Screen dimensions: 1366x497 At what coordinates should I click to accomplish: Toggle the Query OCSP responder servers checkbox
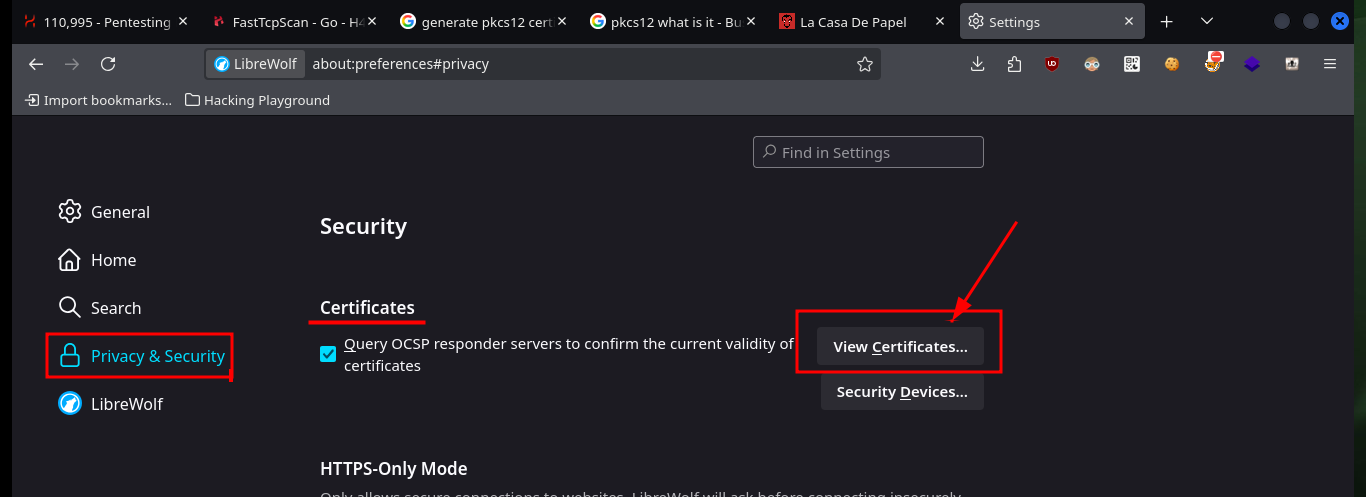pyautogui.click(x=328, y=354)
